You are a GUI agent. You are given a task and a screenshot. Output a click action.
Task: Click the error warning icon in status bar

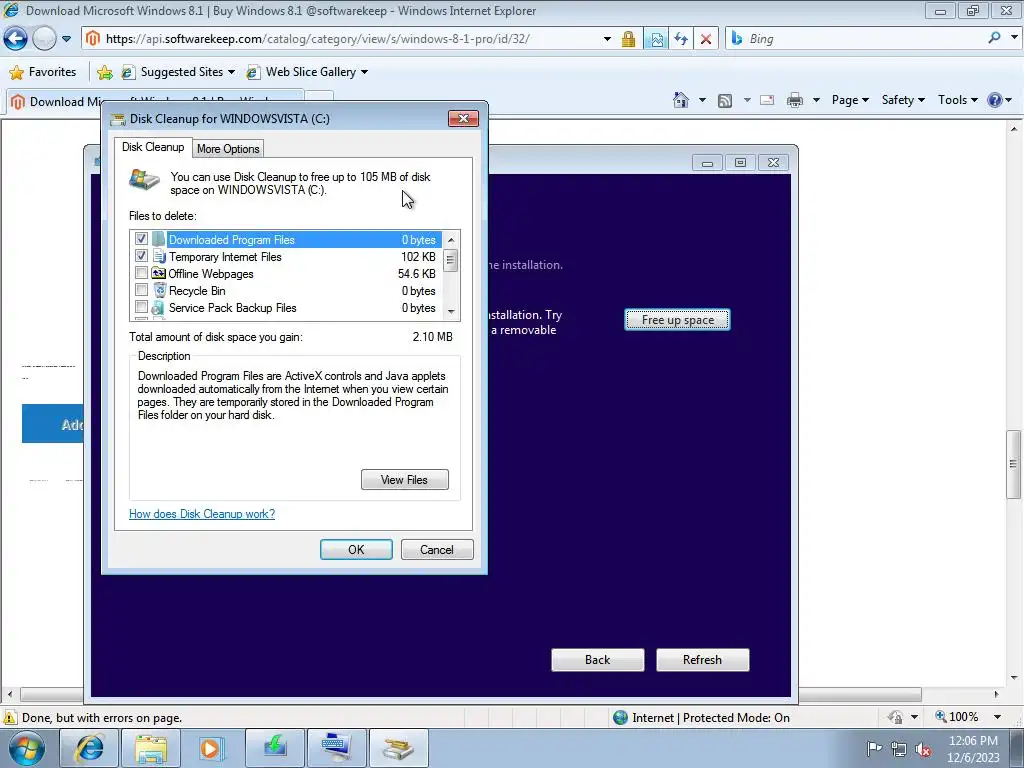(x=10, y=718)
